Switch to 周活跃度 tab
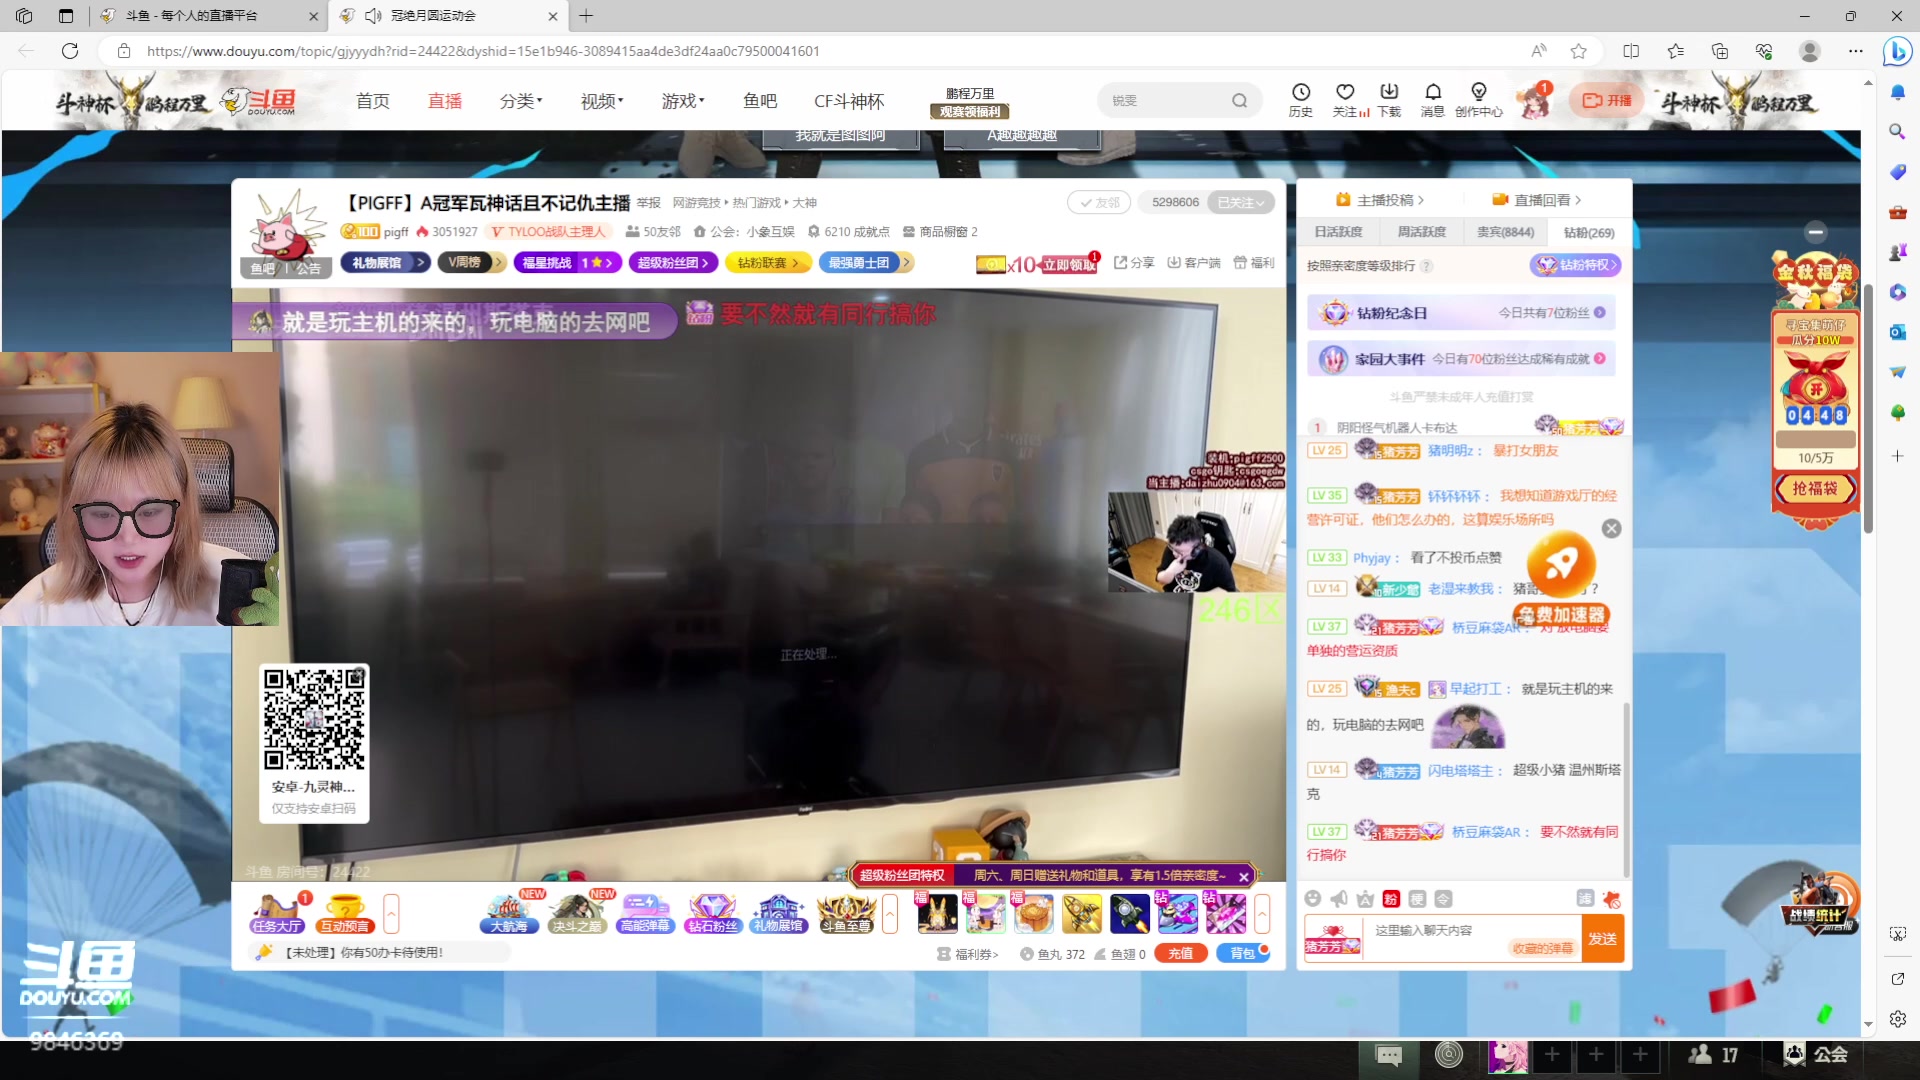Screen dimensions: 1920x1080 (x=1421, y=232)
